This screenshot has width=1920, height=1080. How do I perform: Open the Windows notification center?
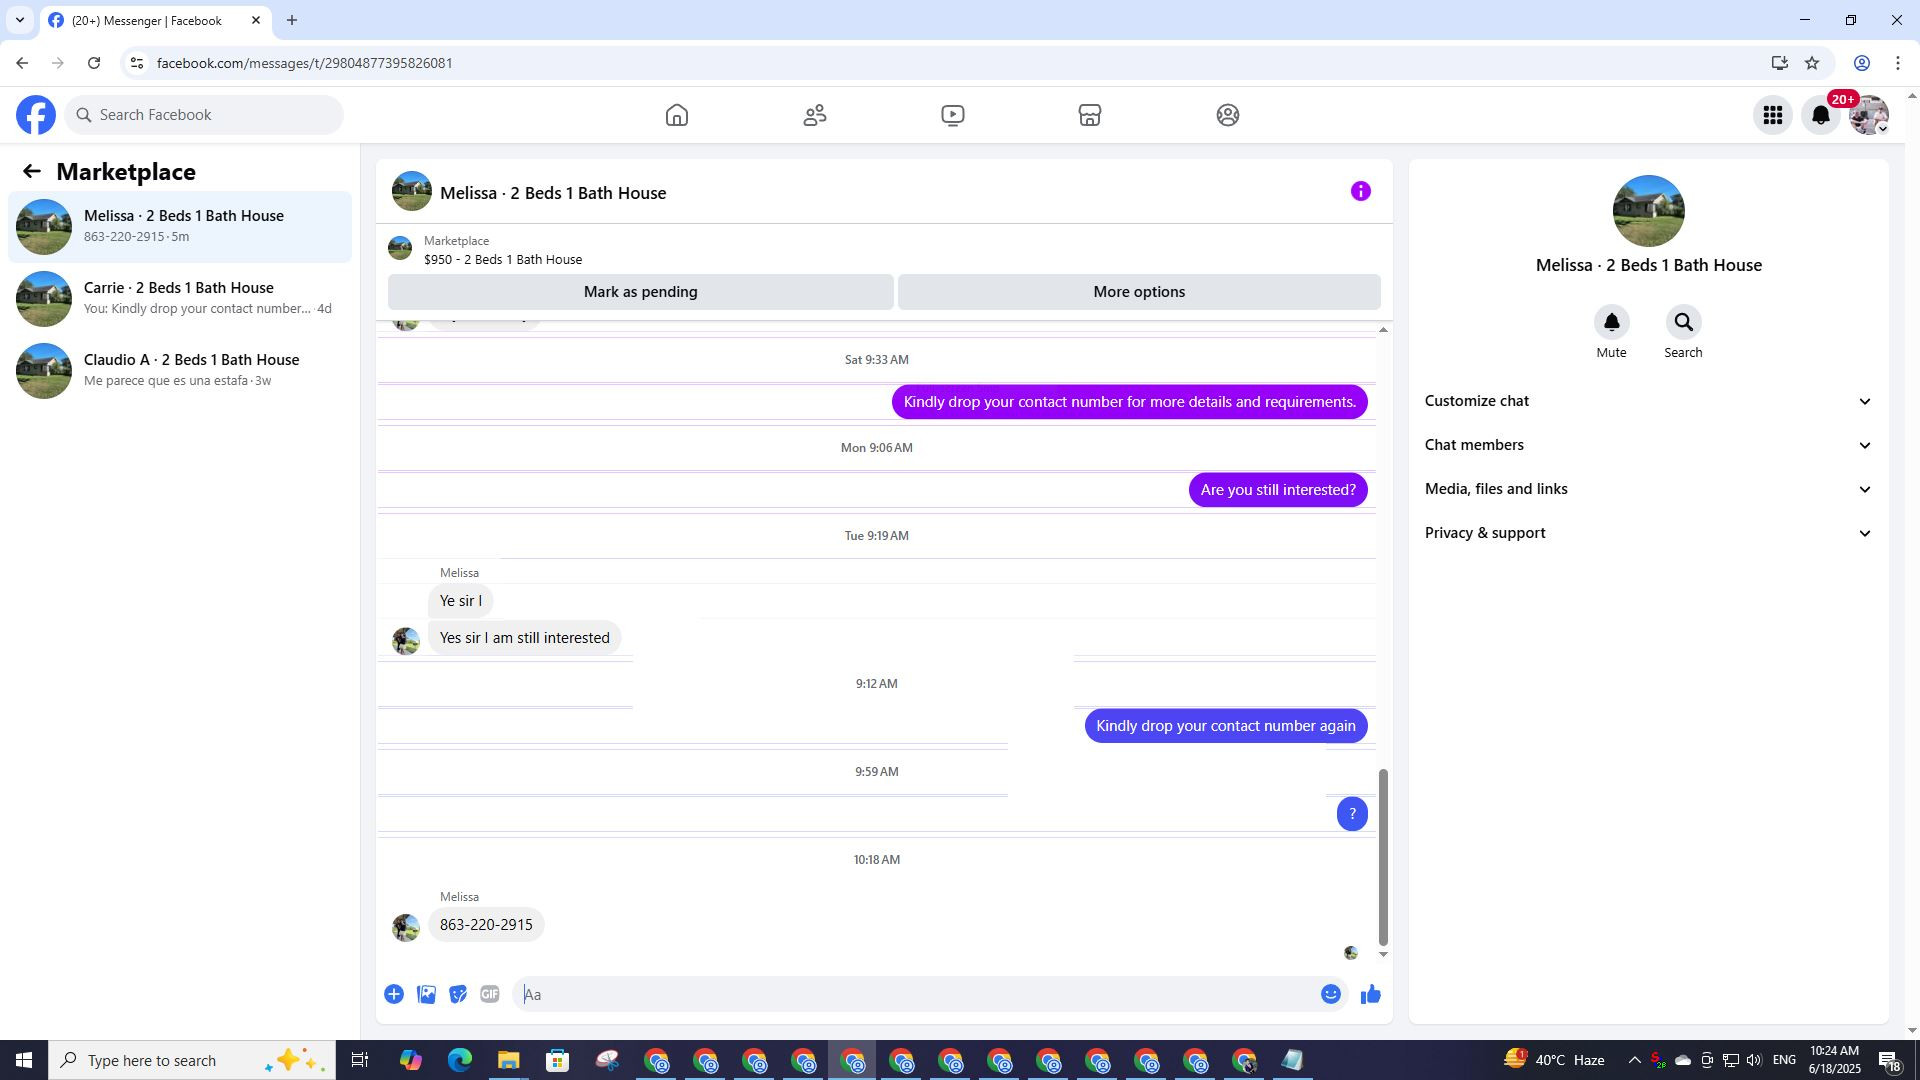(1889, 1060)
